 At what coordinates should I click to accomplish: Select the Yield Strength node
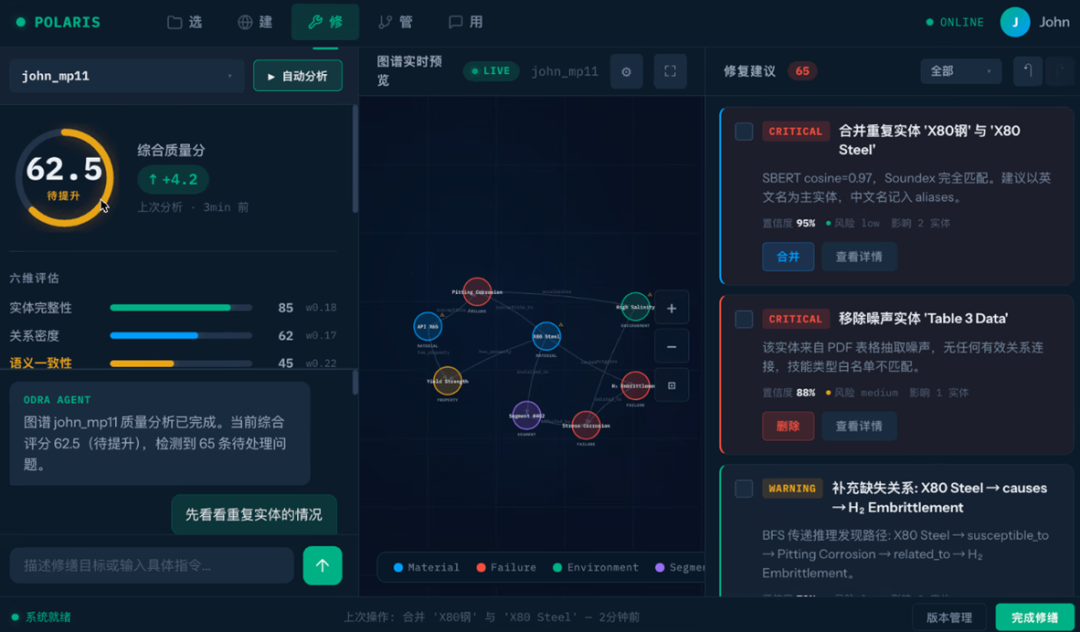[x=448, y=381]
